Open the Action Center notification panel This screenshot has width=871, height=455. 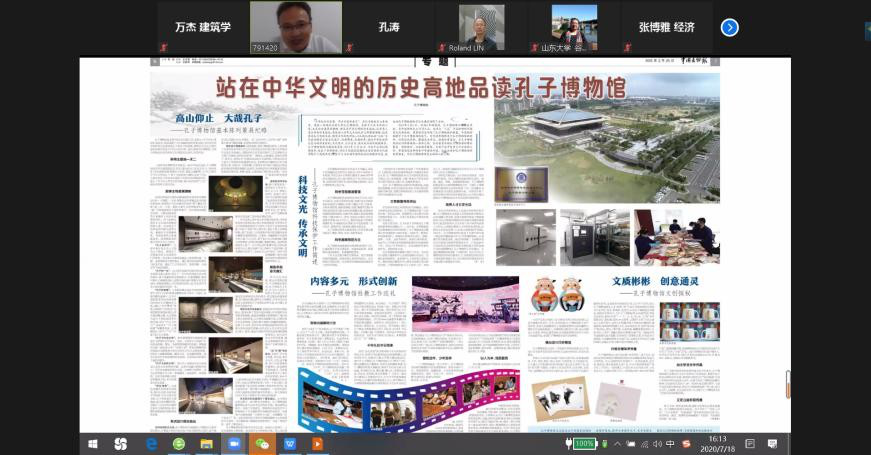773,443
